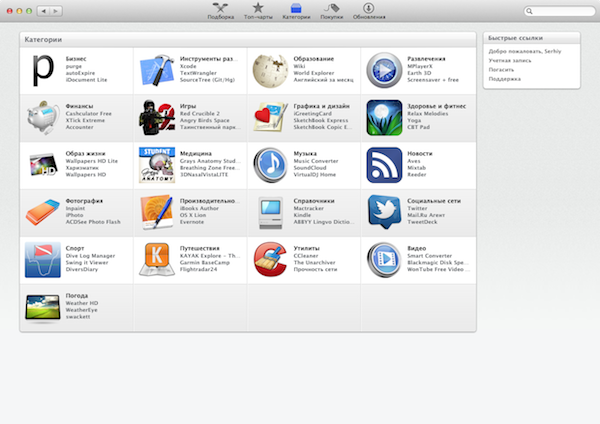
Task: Open the Новости RSS feed icon
Action: (384, 165)
